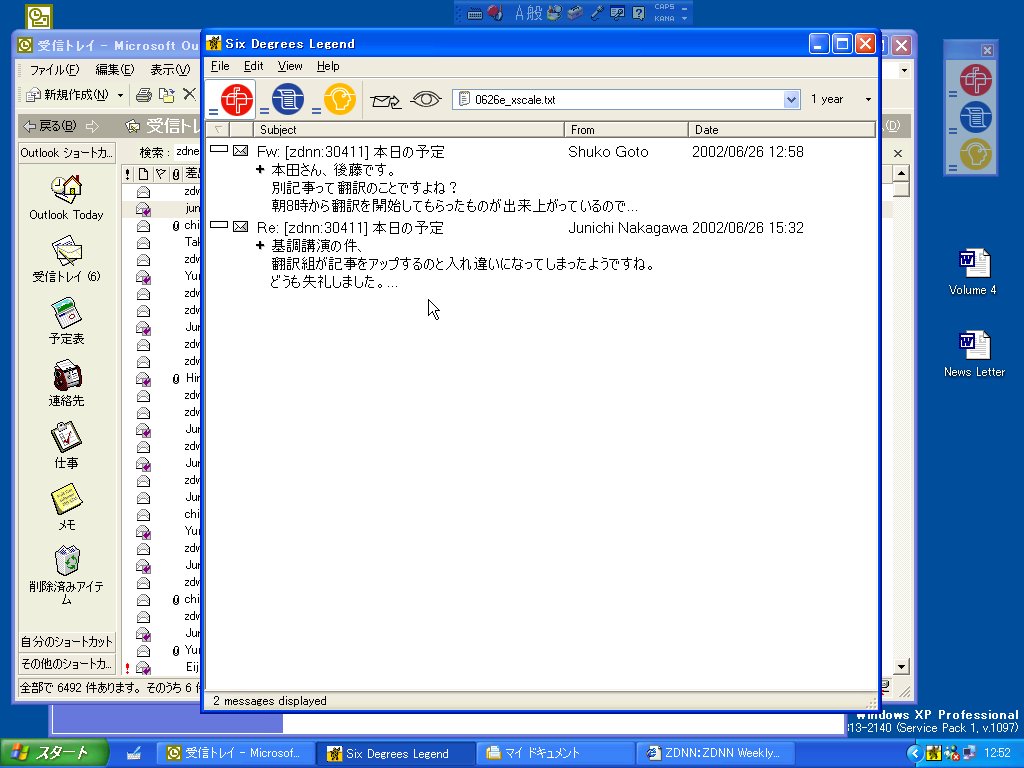Open the 0626e_xscale.txt file dropdown

point(791,99)
